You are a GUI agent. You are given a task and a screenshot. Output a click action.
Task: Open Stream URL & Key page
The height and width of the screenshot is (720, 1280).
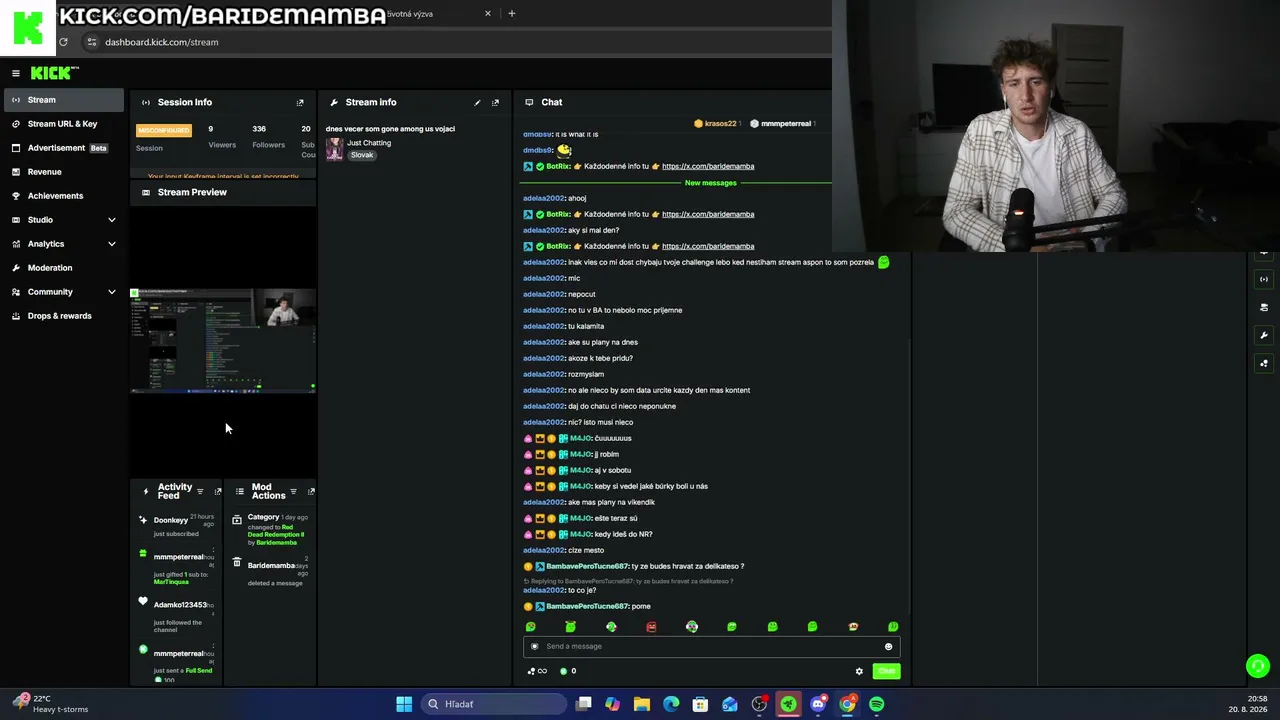tap(62, 124)
